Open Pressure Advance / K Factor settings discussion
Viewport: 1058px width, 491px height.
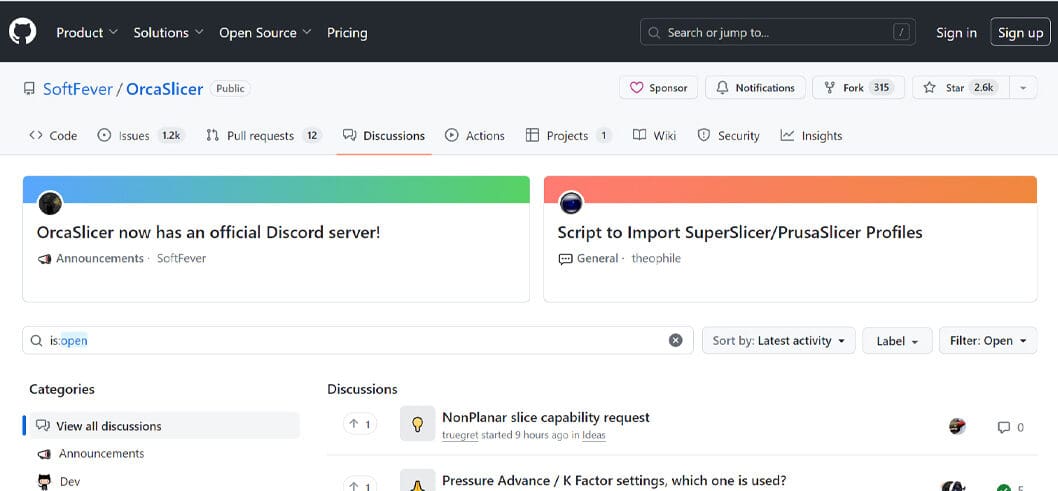(x=614, y=481)
